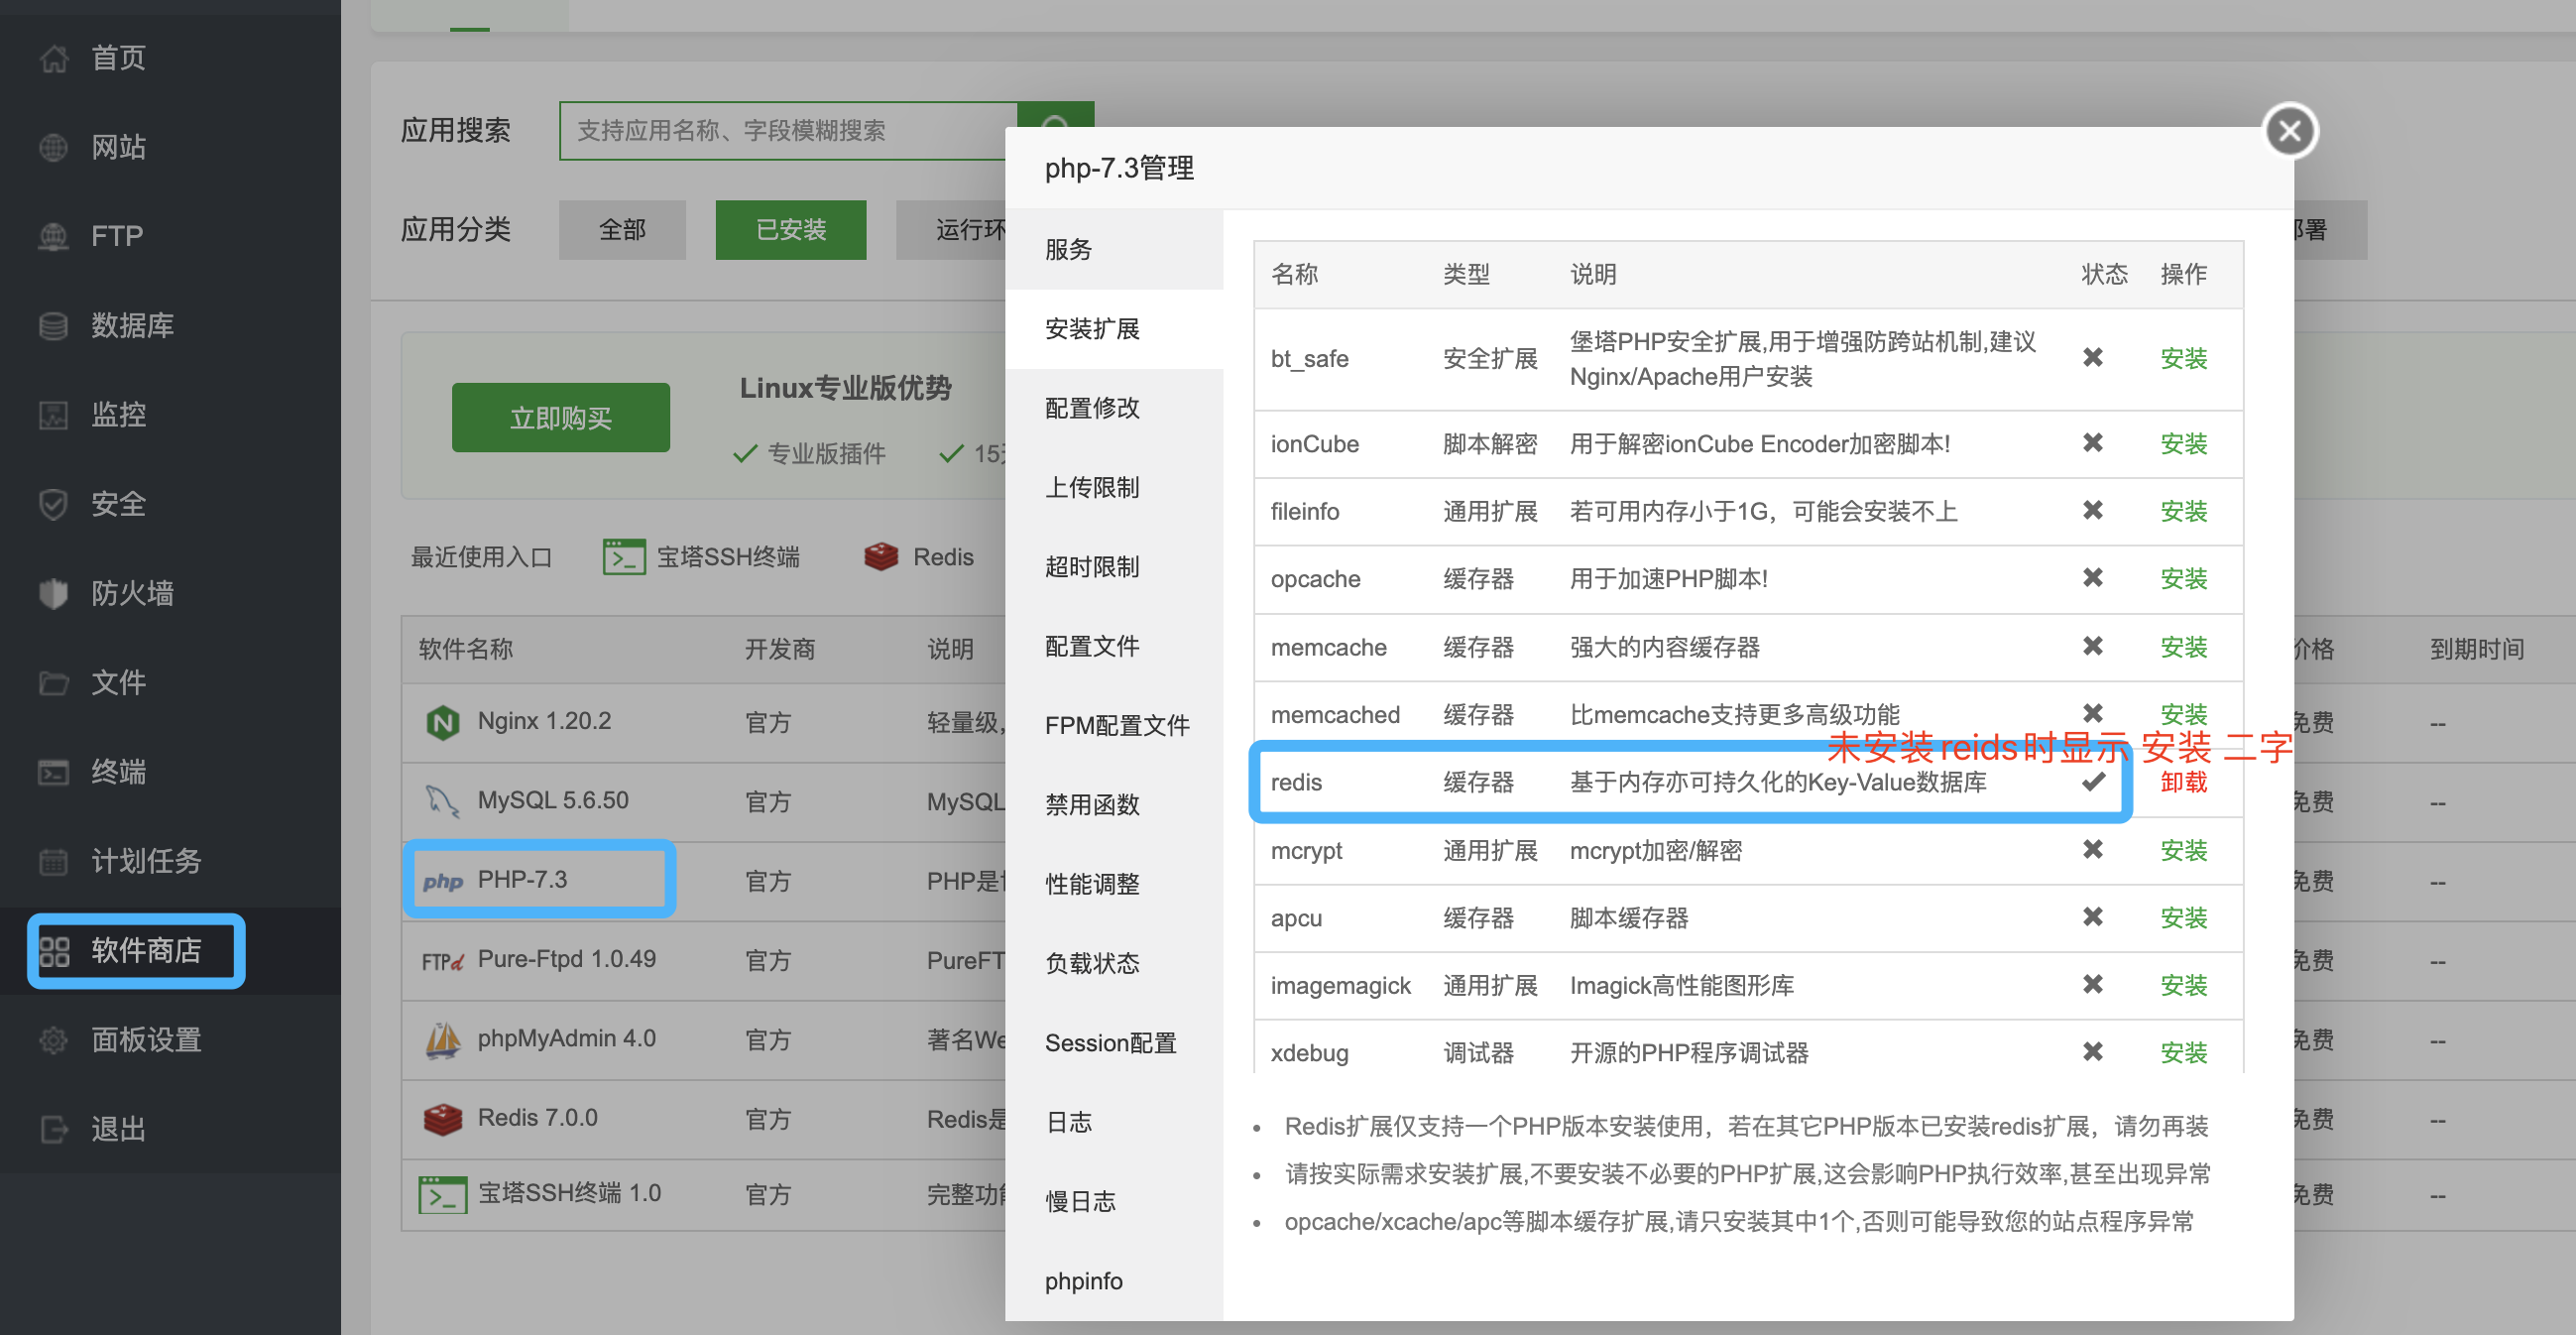Click the folder icon beside 文件
This screenshot has width=2576, height=1335.
tap(54, 683)
